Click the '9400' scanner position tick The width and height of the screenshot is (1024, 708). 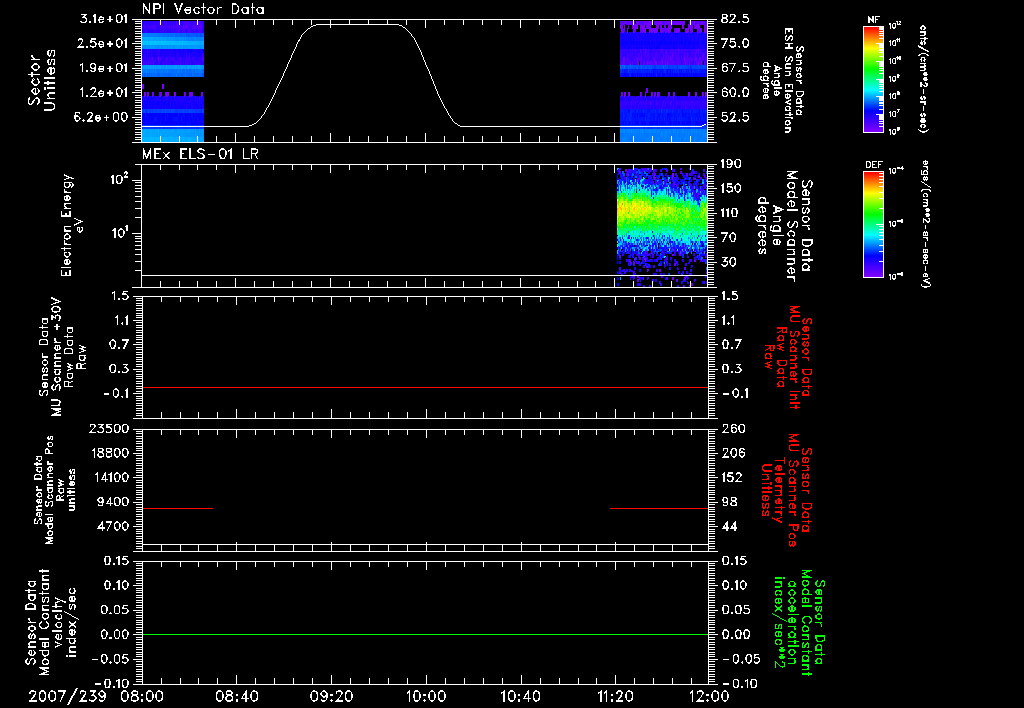(114, 502)
